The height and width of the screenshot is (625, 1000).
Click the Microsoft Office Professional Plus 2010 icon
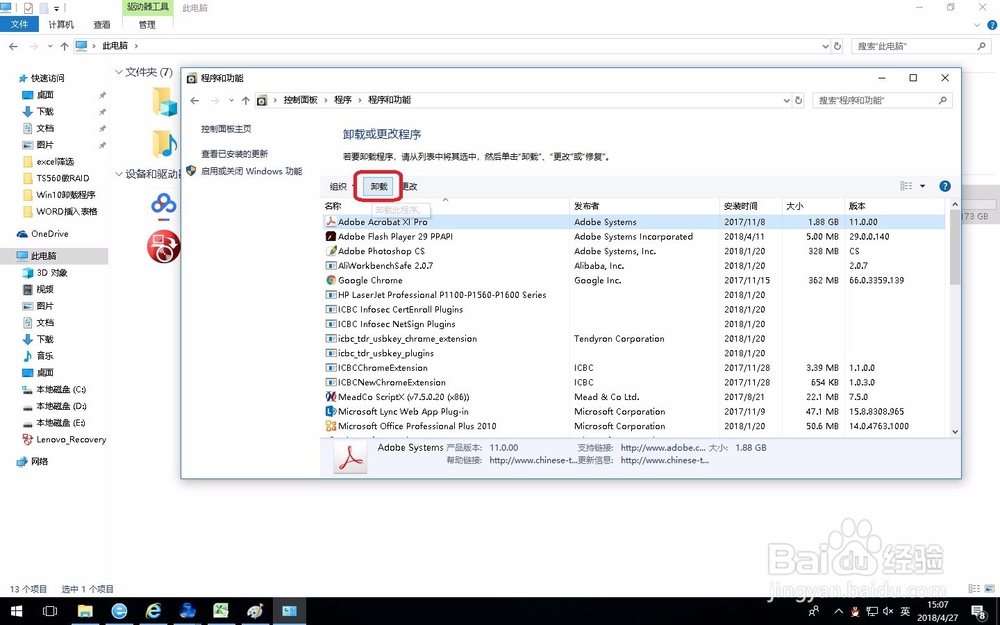[330, 426]
